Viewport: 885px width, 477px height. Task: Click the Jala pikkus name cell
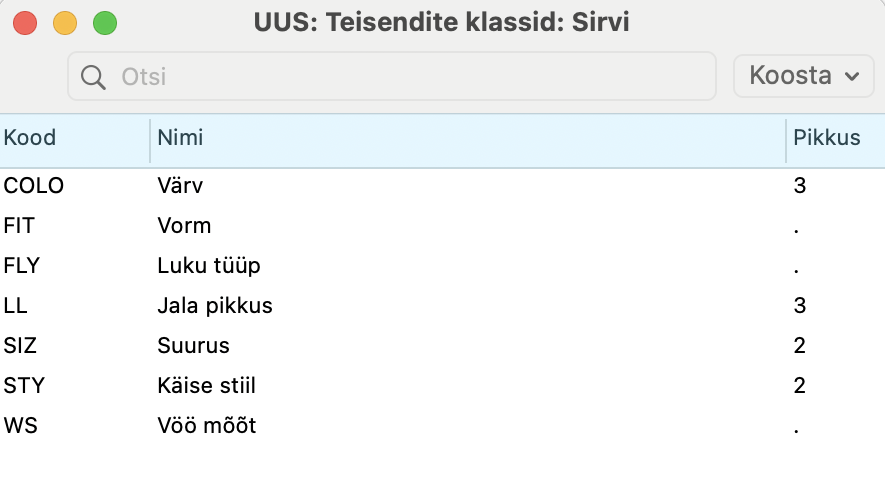[214, 306]
